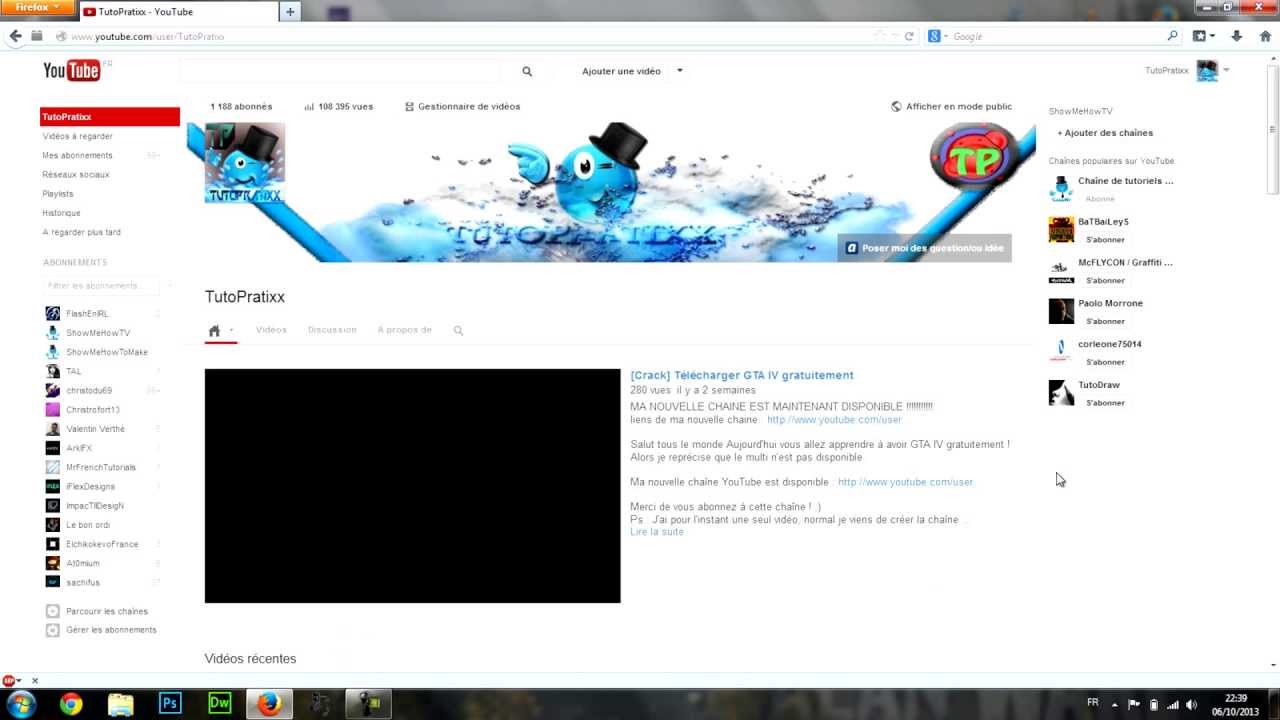
Task: Open Christofort13 subscription channel
Action: click(x=92, y=409)
